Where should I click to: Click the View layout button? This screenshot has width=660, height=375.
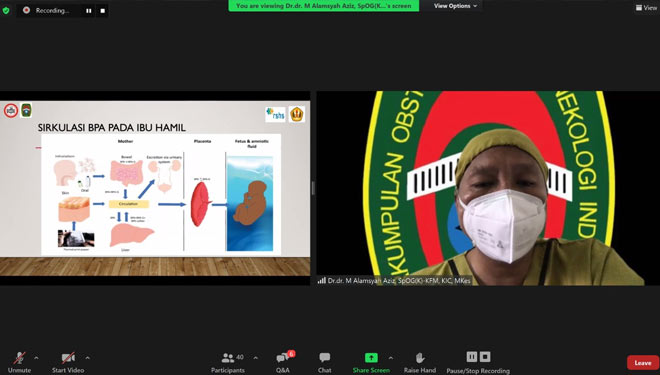coord(647,7)
